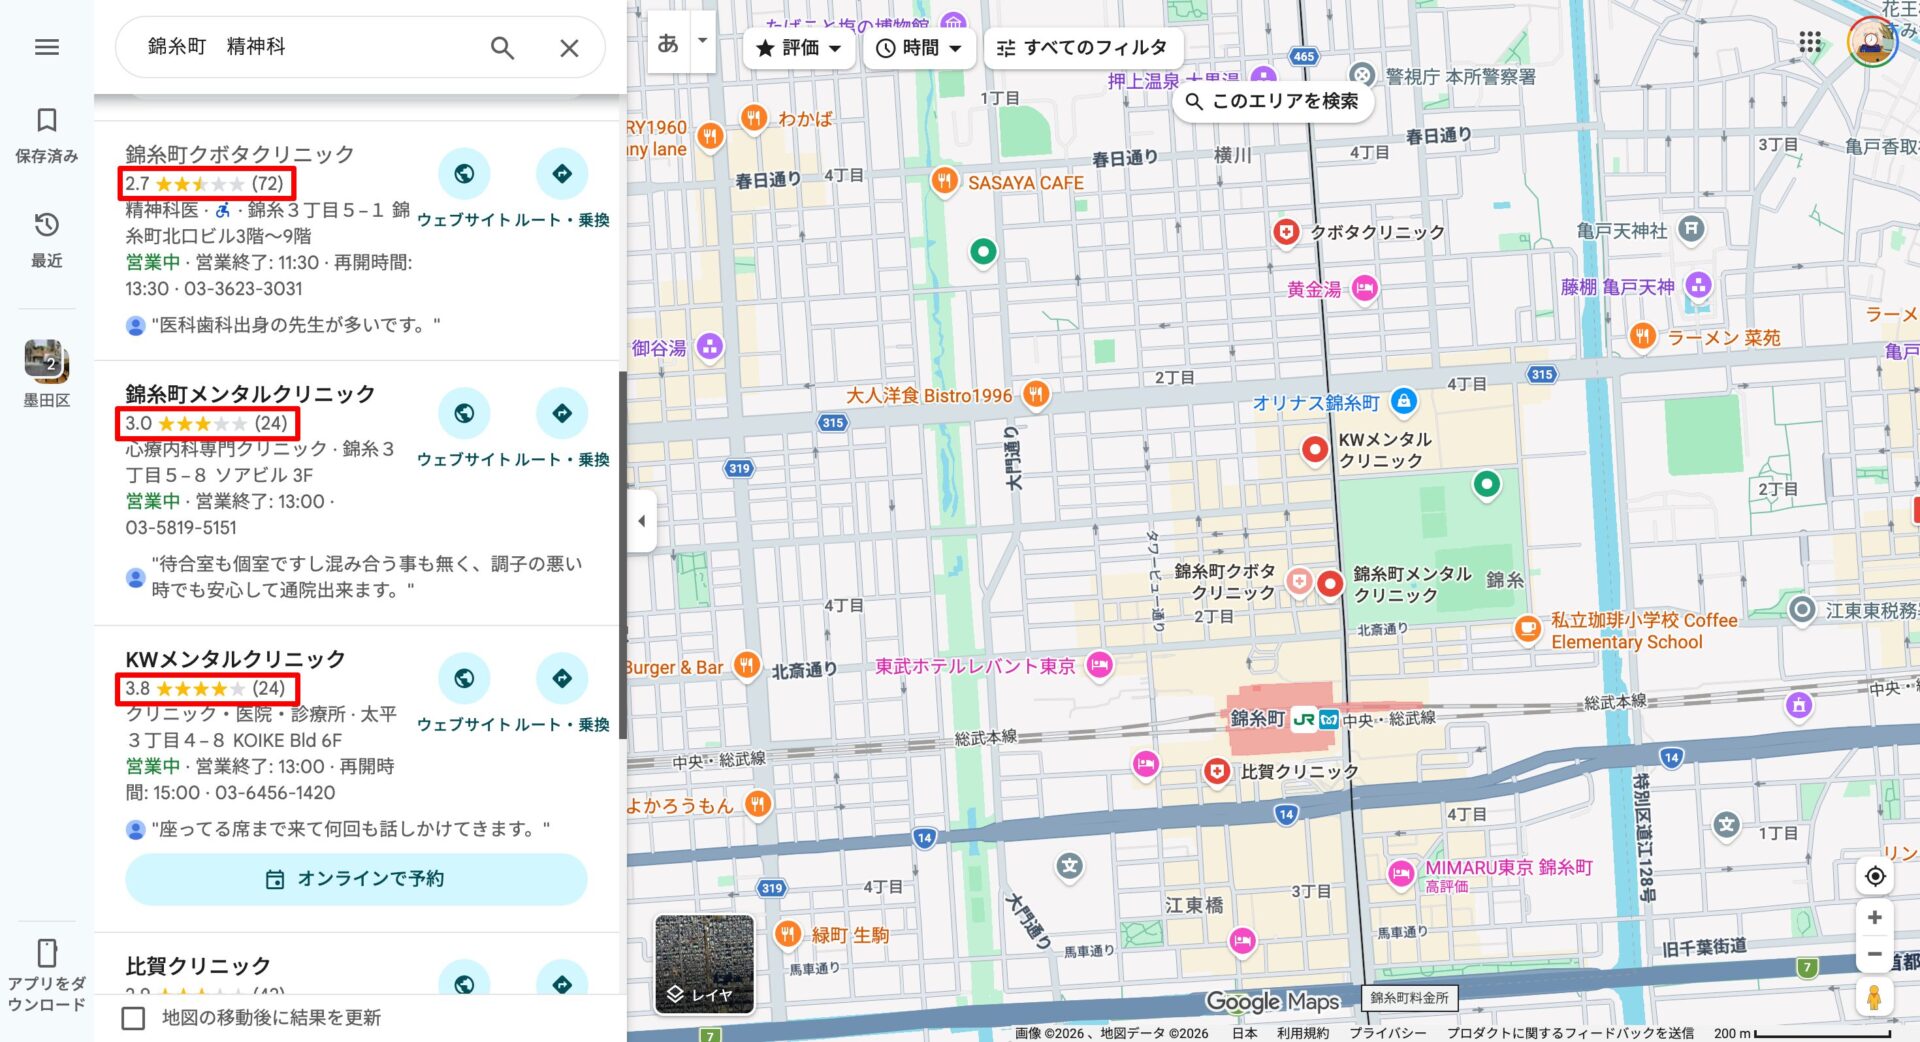
Task: Click クボタクリニック medical map marker
Action: click(1286, 232)
